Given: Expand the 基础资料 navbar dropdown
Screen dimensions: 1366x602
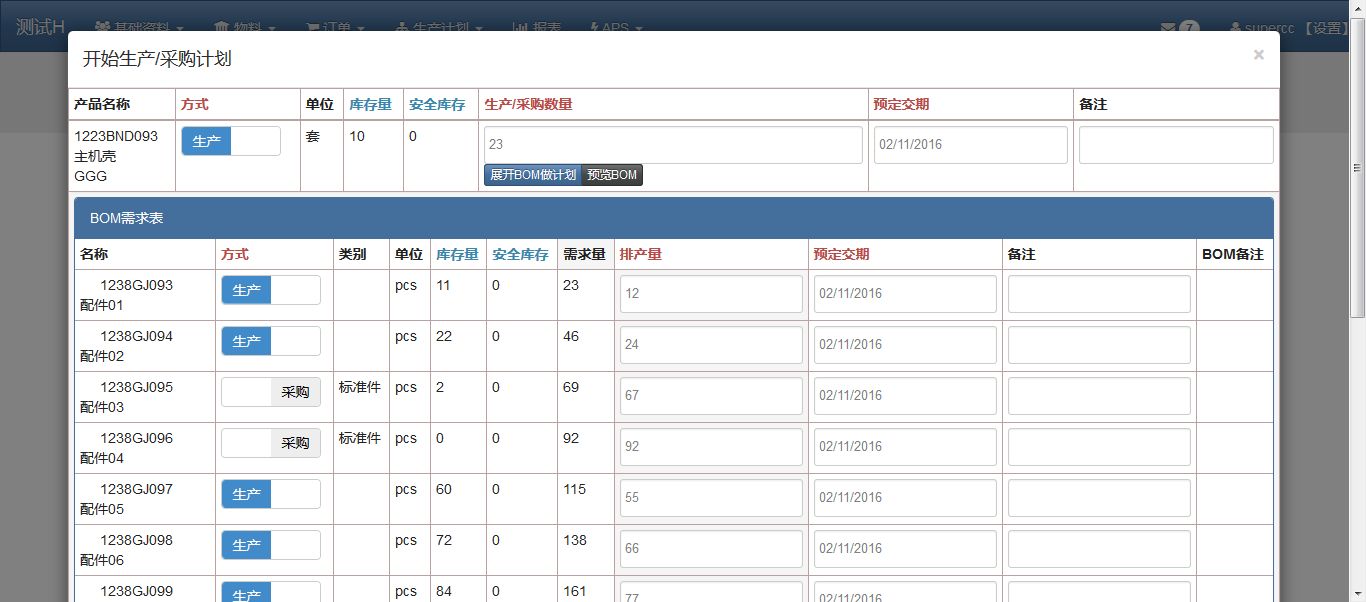Looking at the screenshot, I should coord(142,28).
